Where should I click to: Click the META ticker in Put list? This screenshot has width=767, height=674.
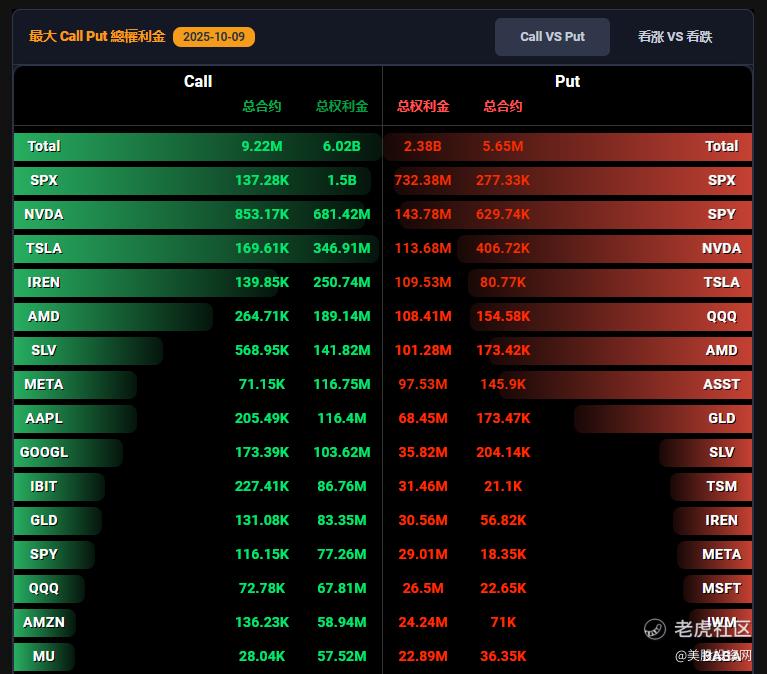(722, 554)
